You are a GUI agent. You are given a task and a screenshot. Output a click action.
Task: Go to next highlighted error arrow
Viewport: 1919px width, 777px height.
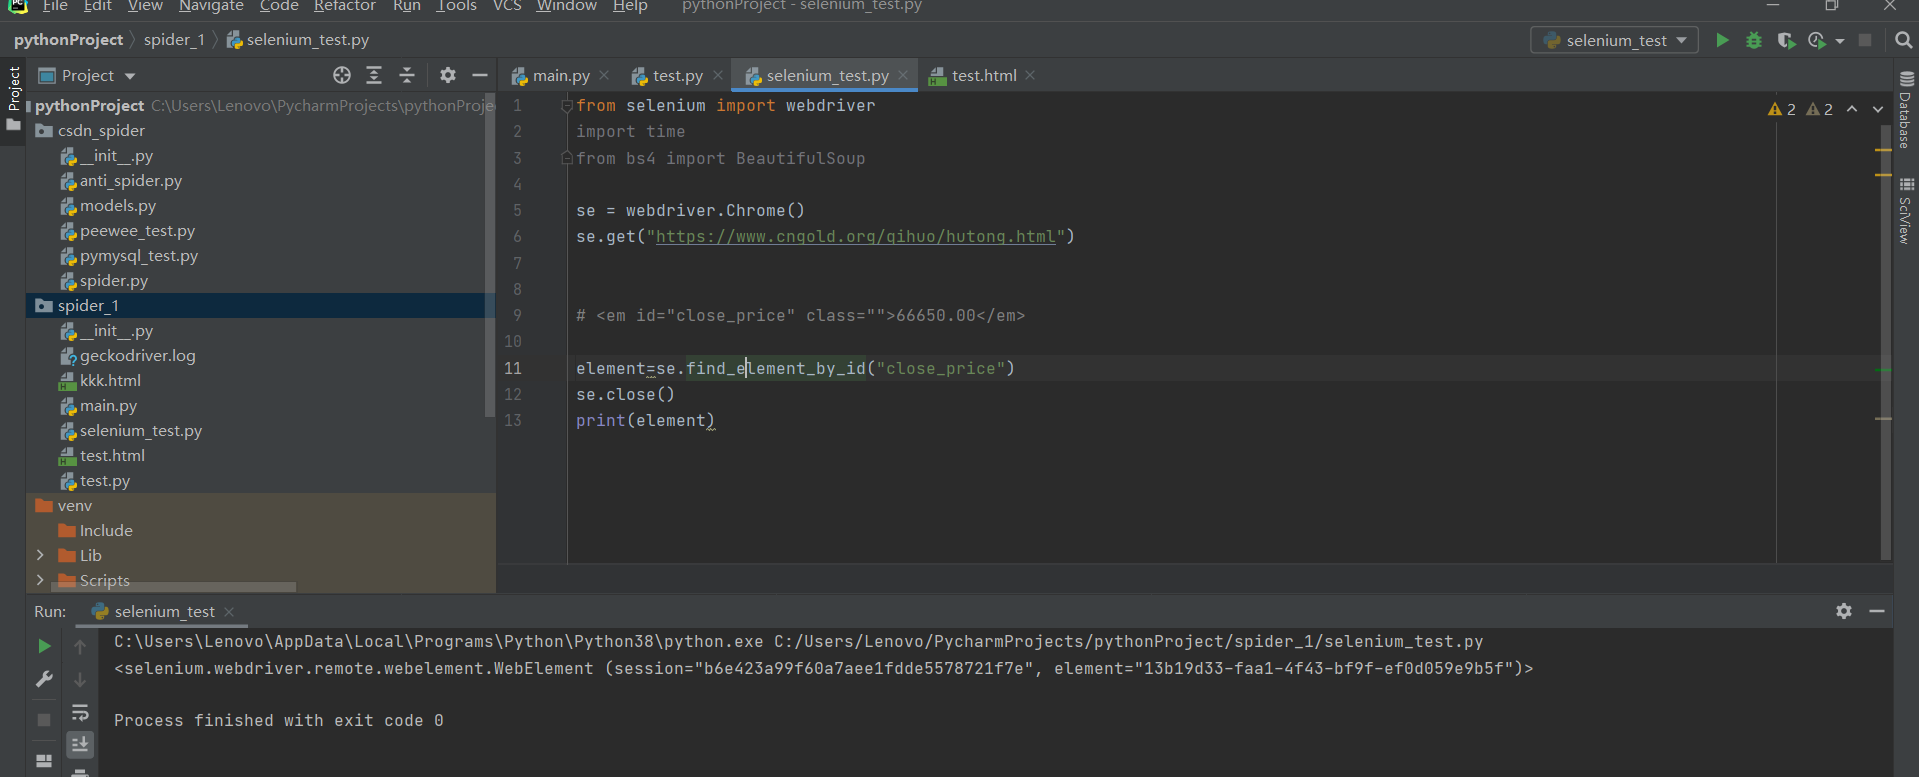click(x=1877, y=109)
